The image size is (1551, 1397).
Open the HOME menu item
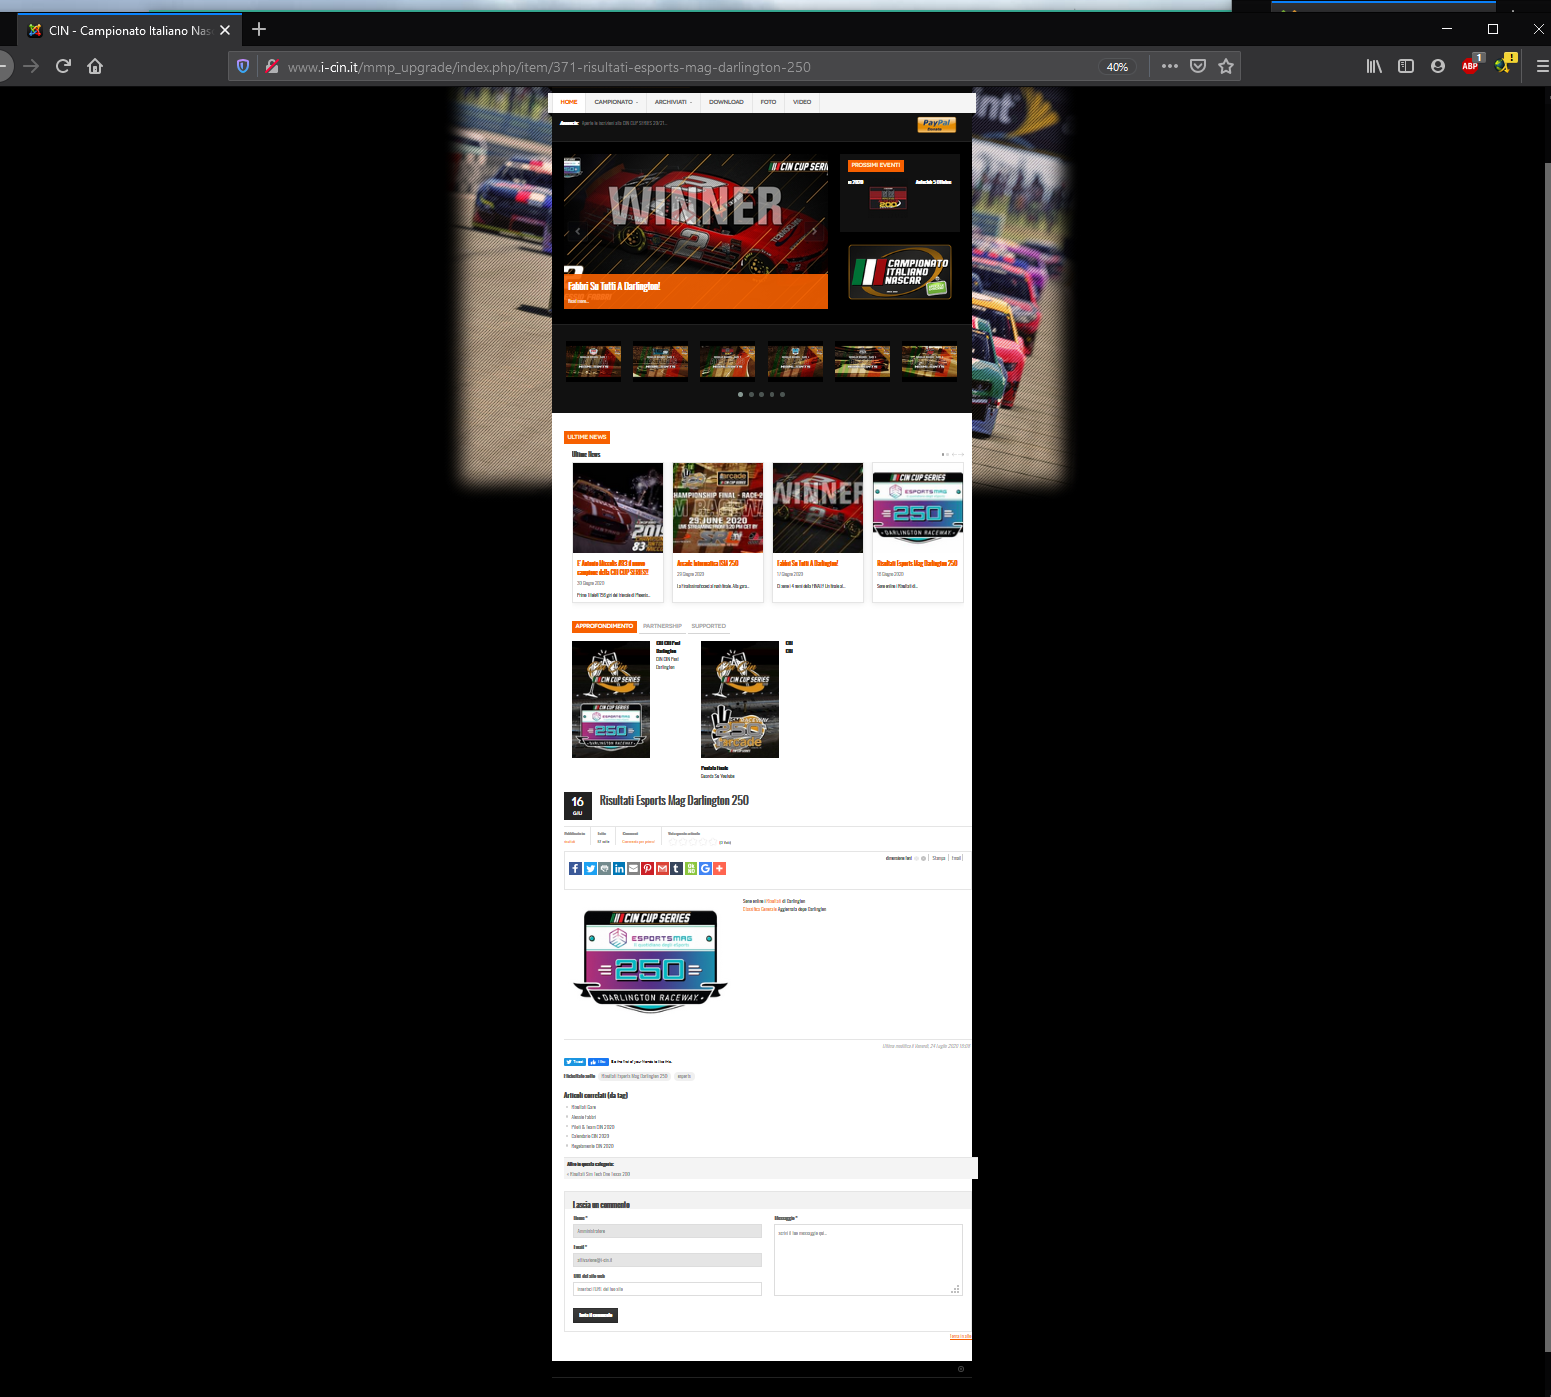coord(569,102)
